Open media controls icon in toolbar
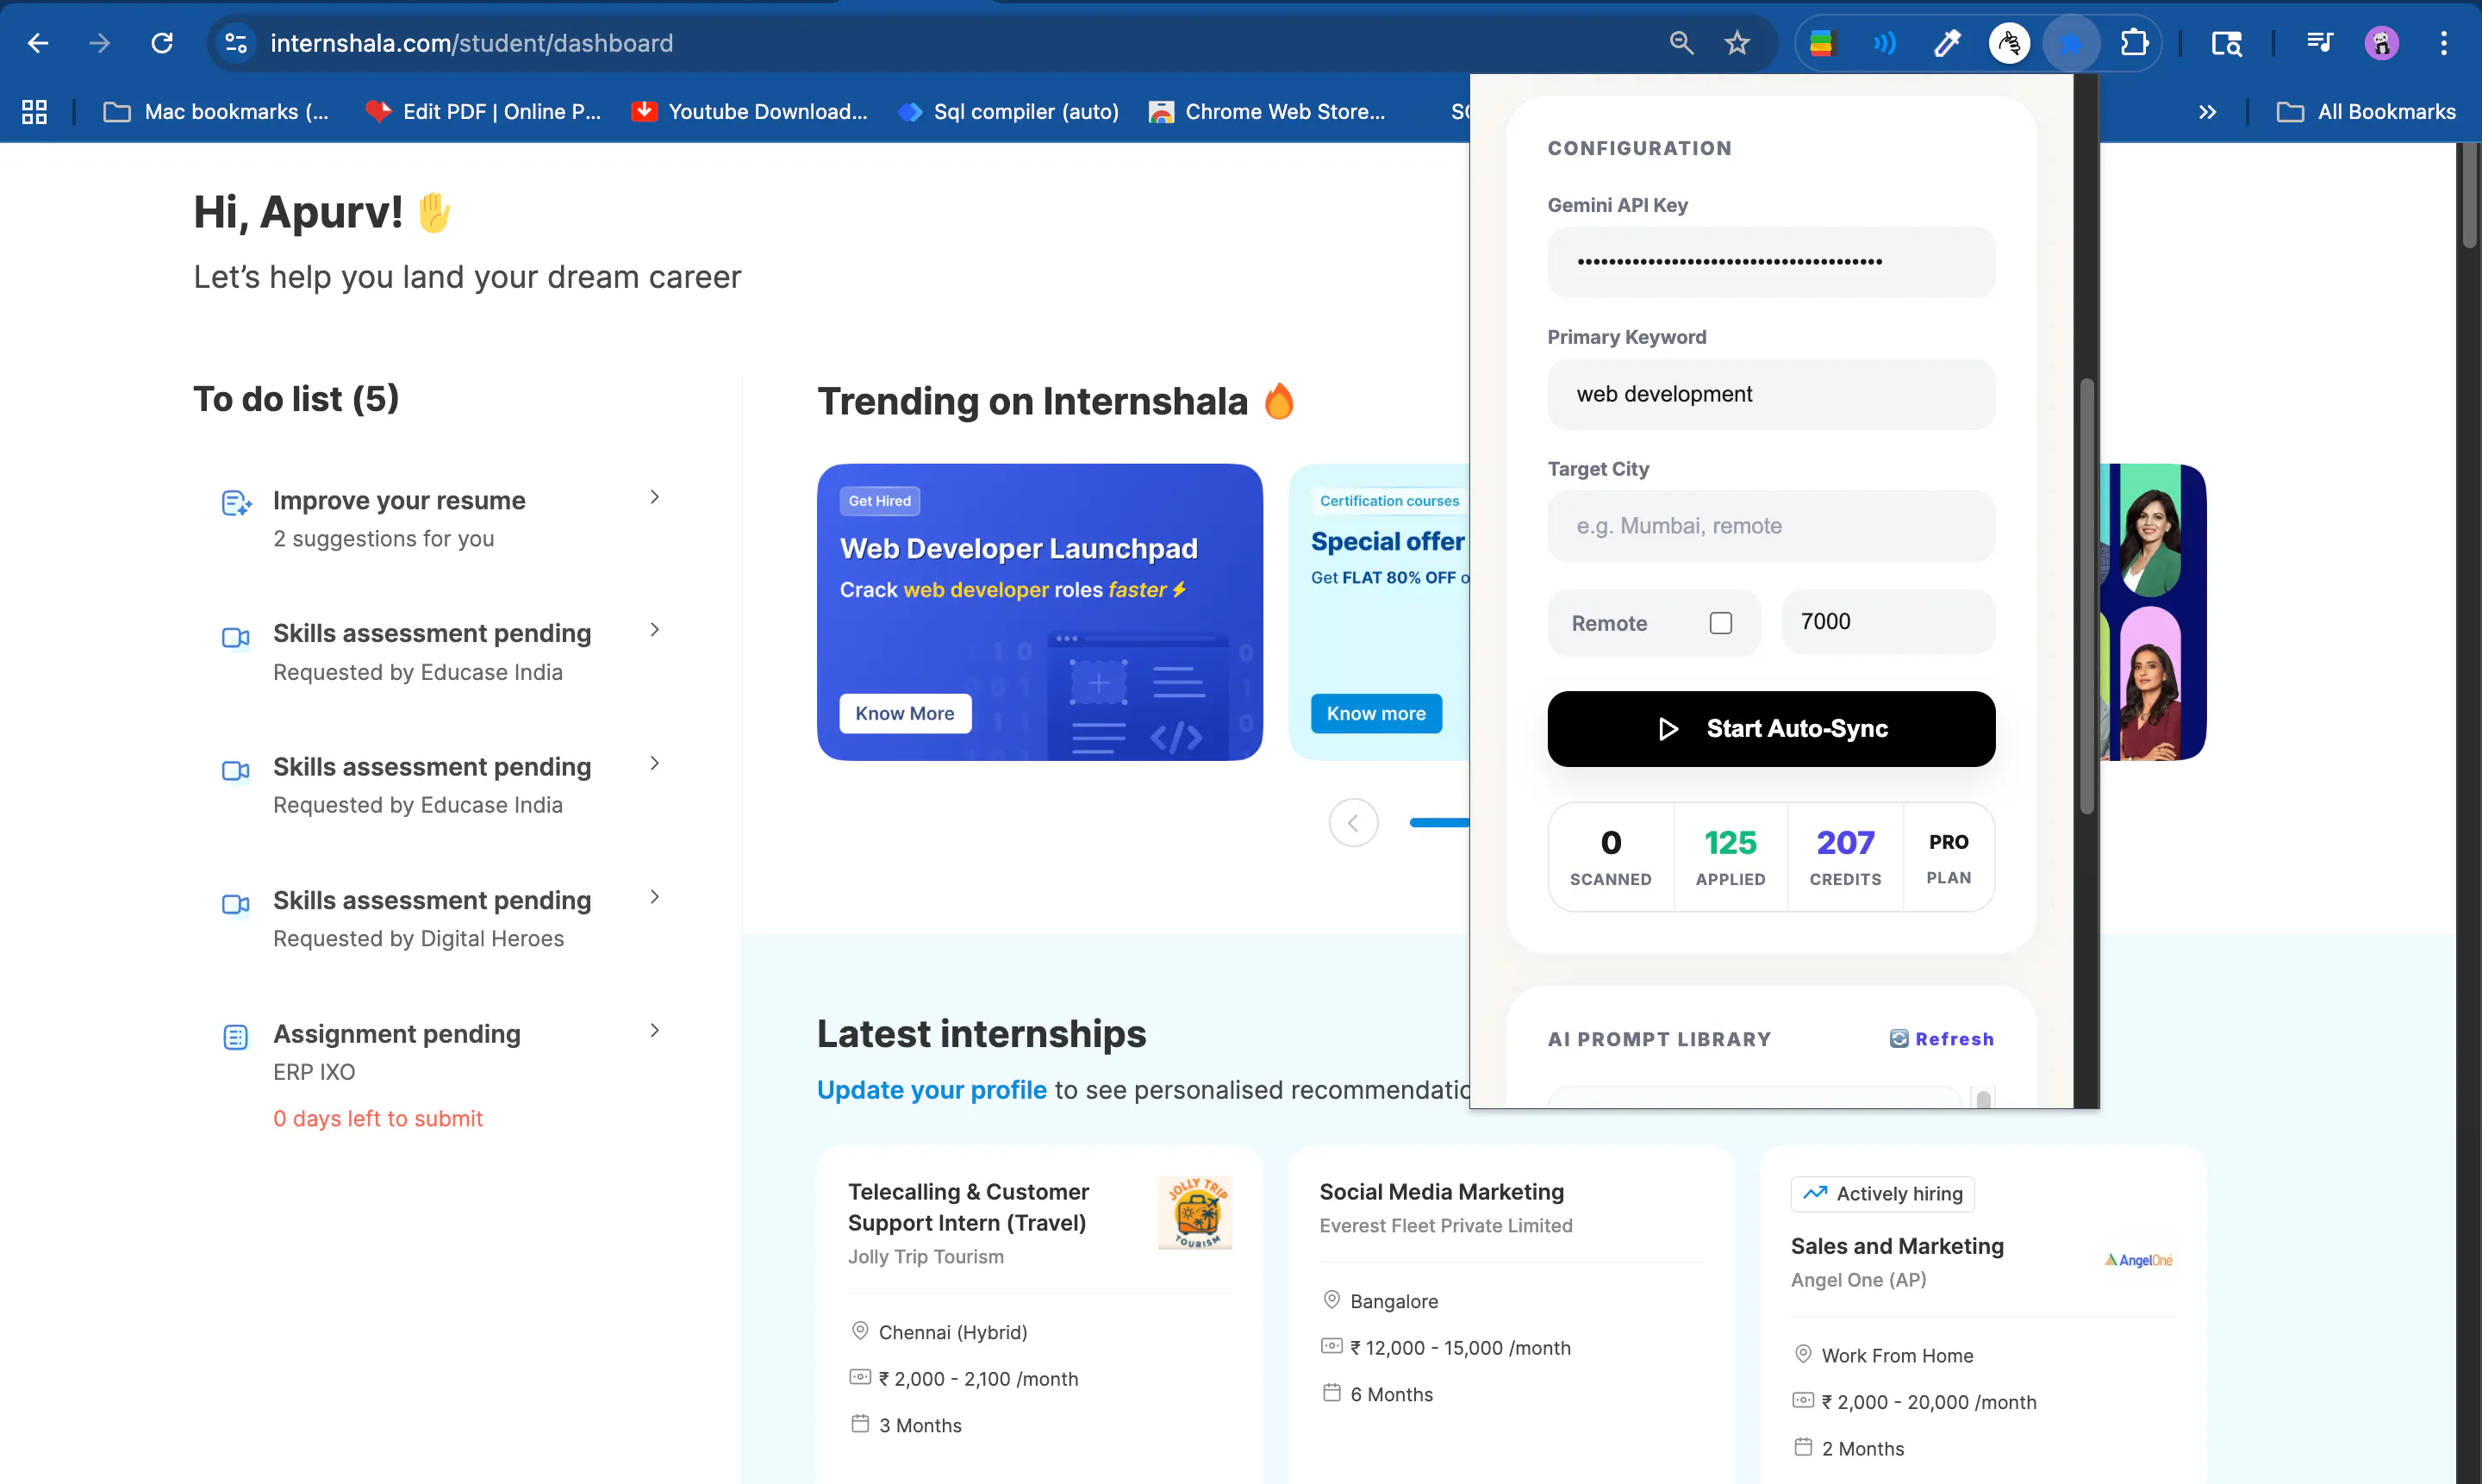 click(2319, 43)
